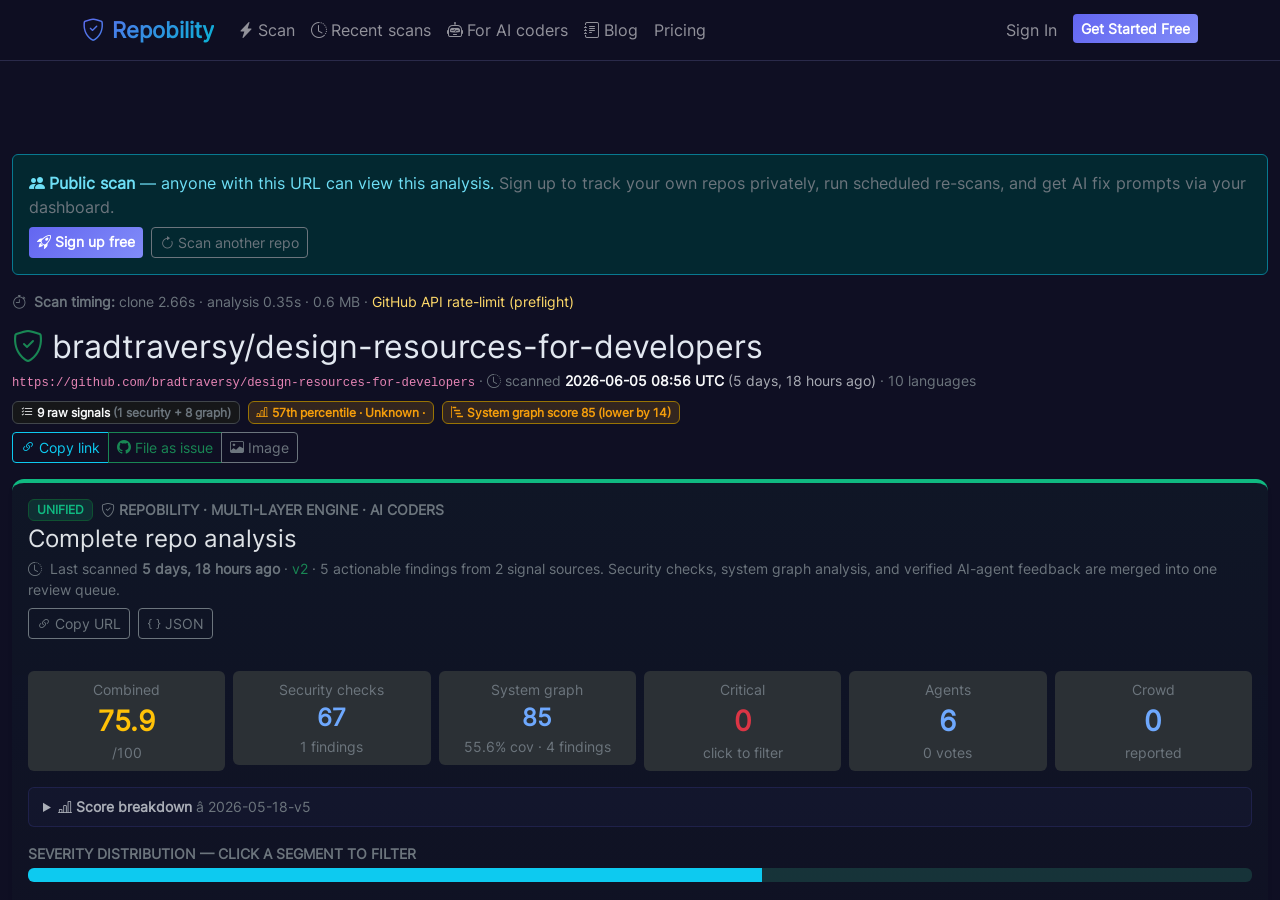Image resolution: width=1280 pixels, height=900 pixels.
Task: Select the Security checks 67 card
Action: pos(332,718)
